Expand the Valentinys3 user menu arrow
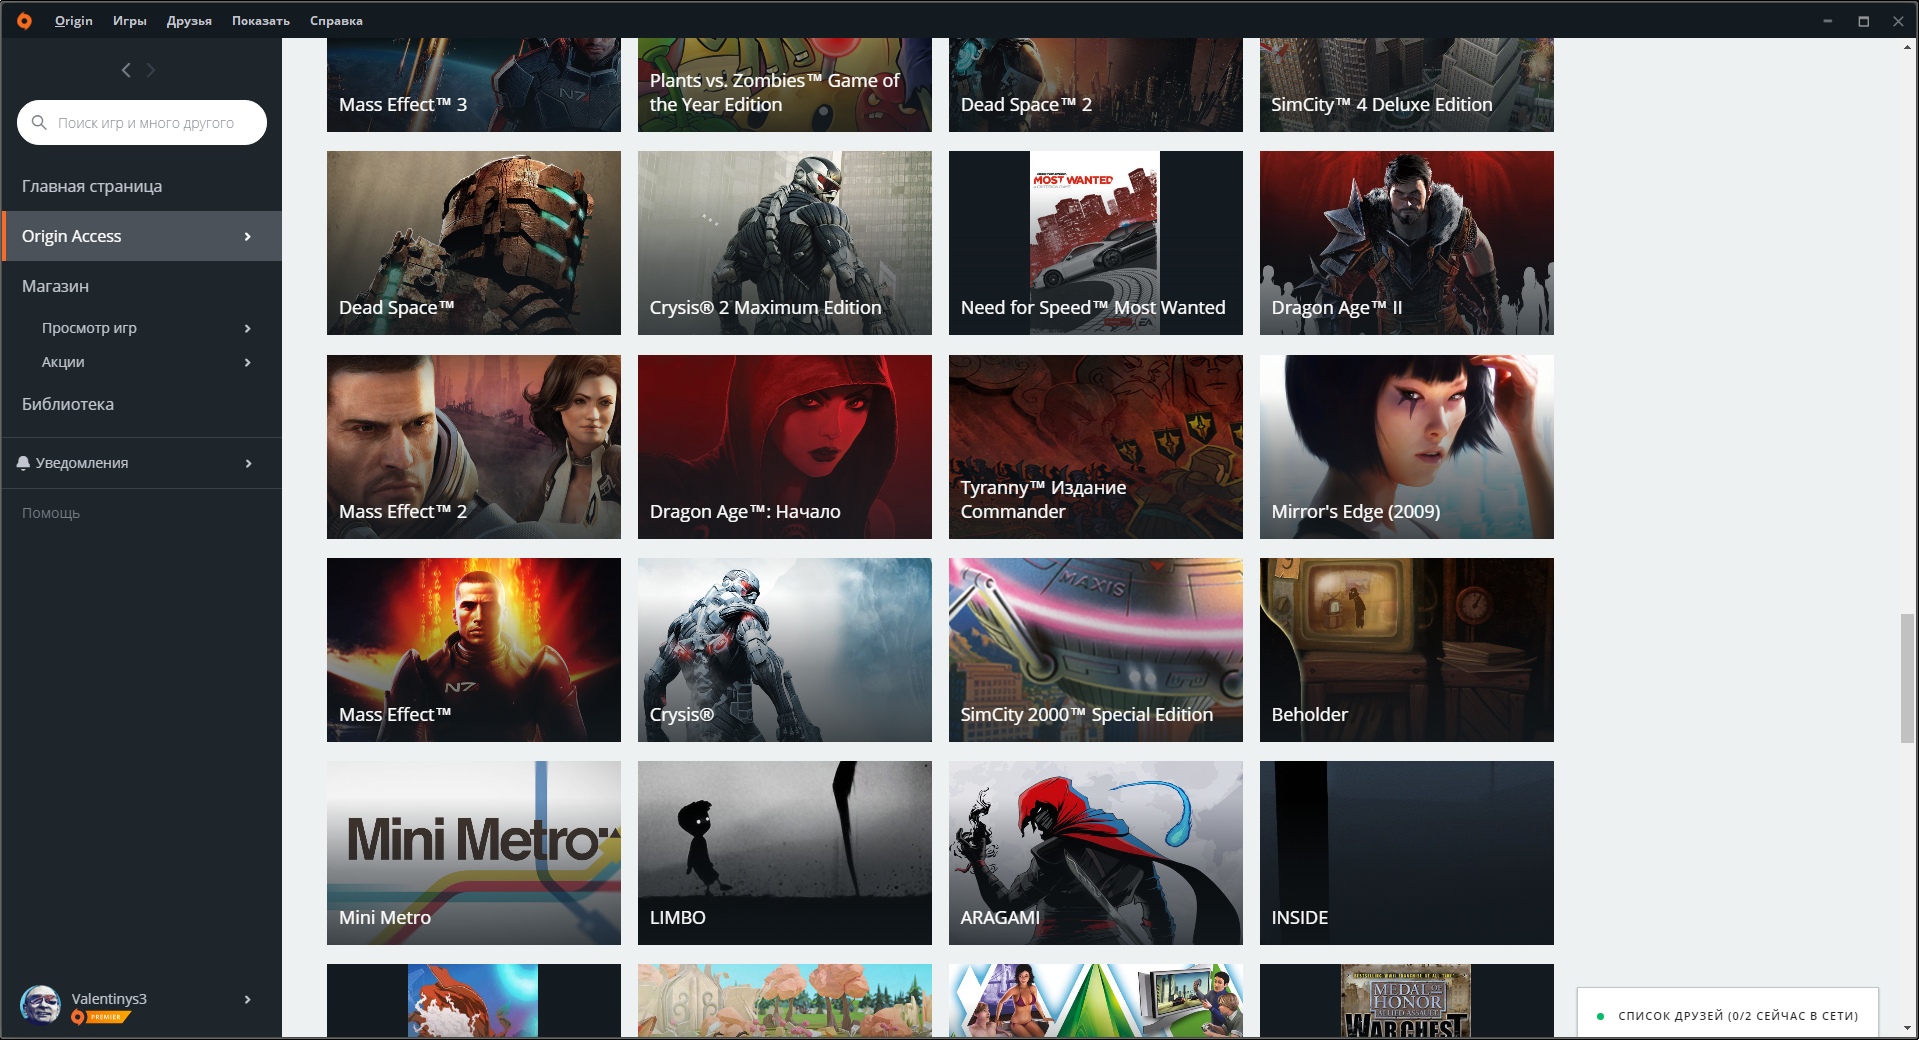The width and height of the screenshot is (1919, 1040). pos(248,999)
